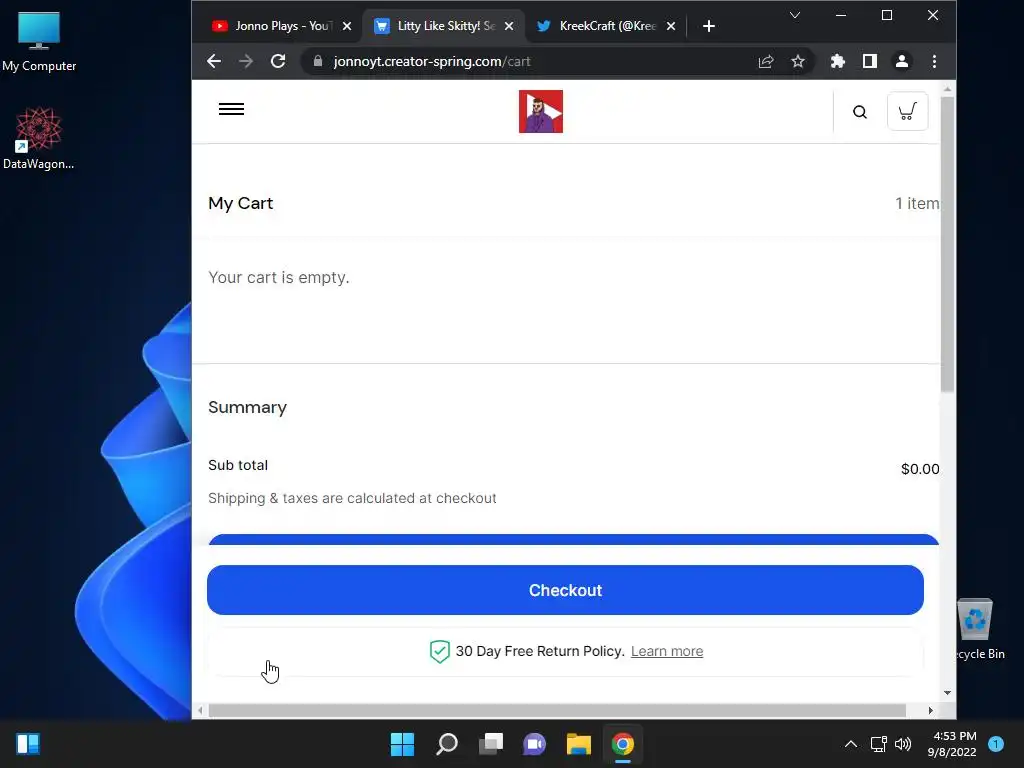Close the KreekCraft Twitter tab

pyautogui.click(x=671, y=26)
